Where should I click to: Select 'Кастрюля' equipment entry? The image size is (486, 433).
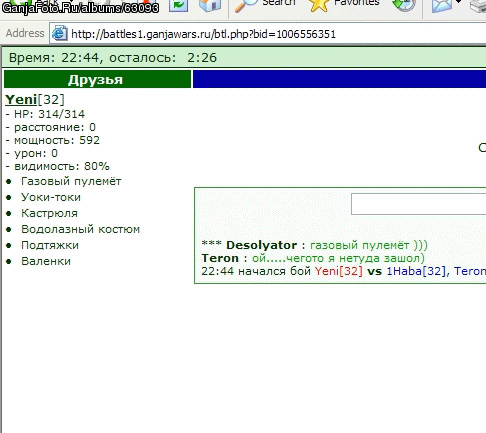[x=49, y=213]
